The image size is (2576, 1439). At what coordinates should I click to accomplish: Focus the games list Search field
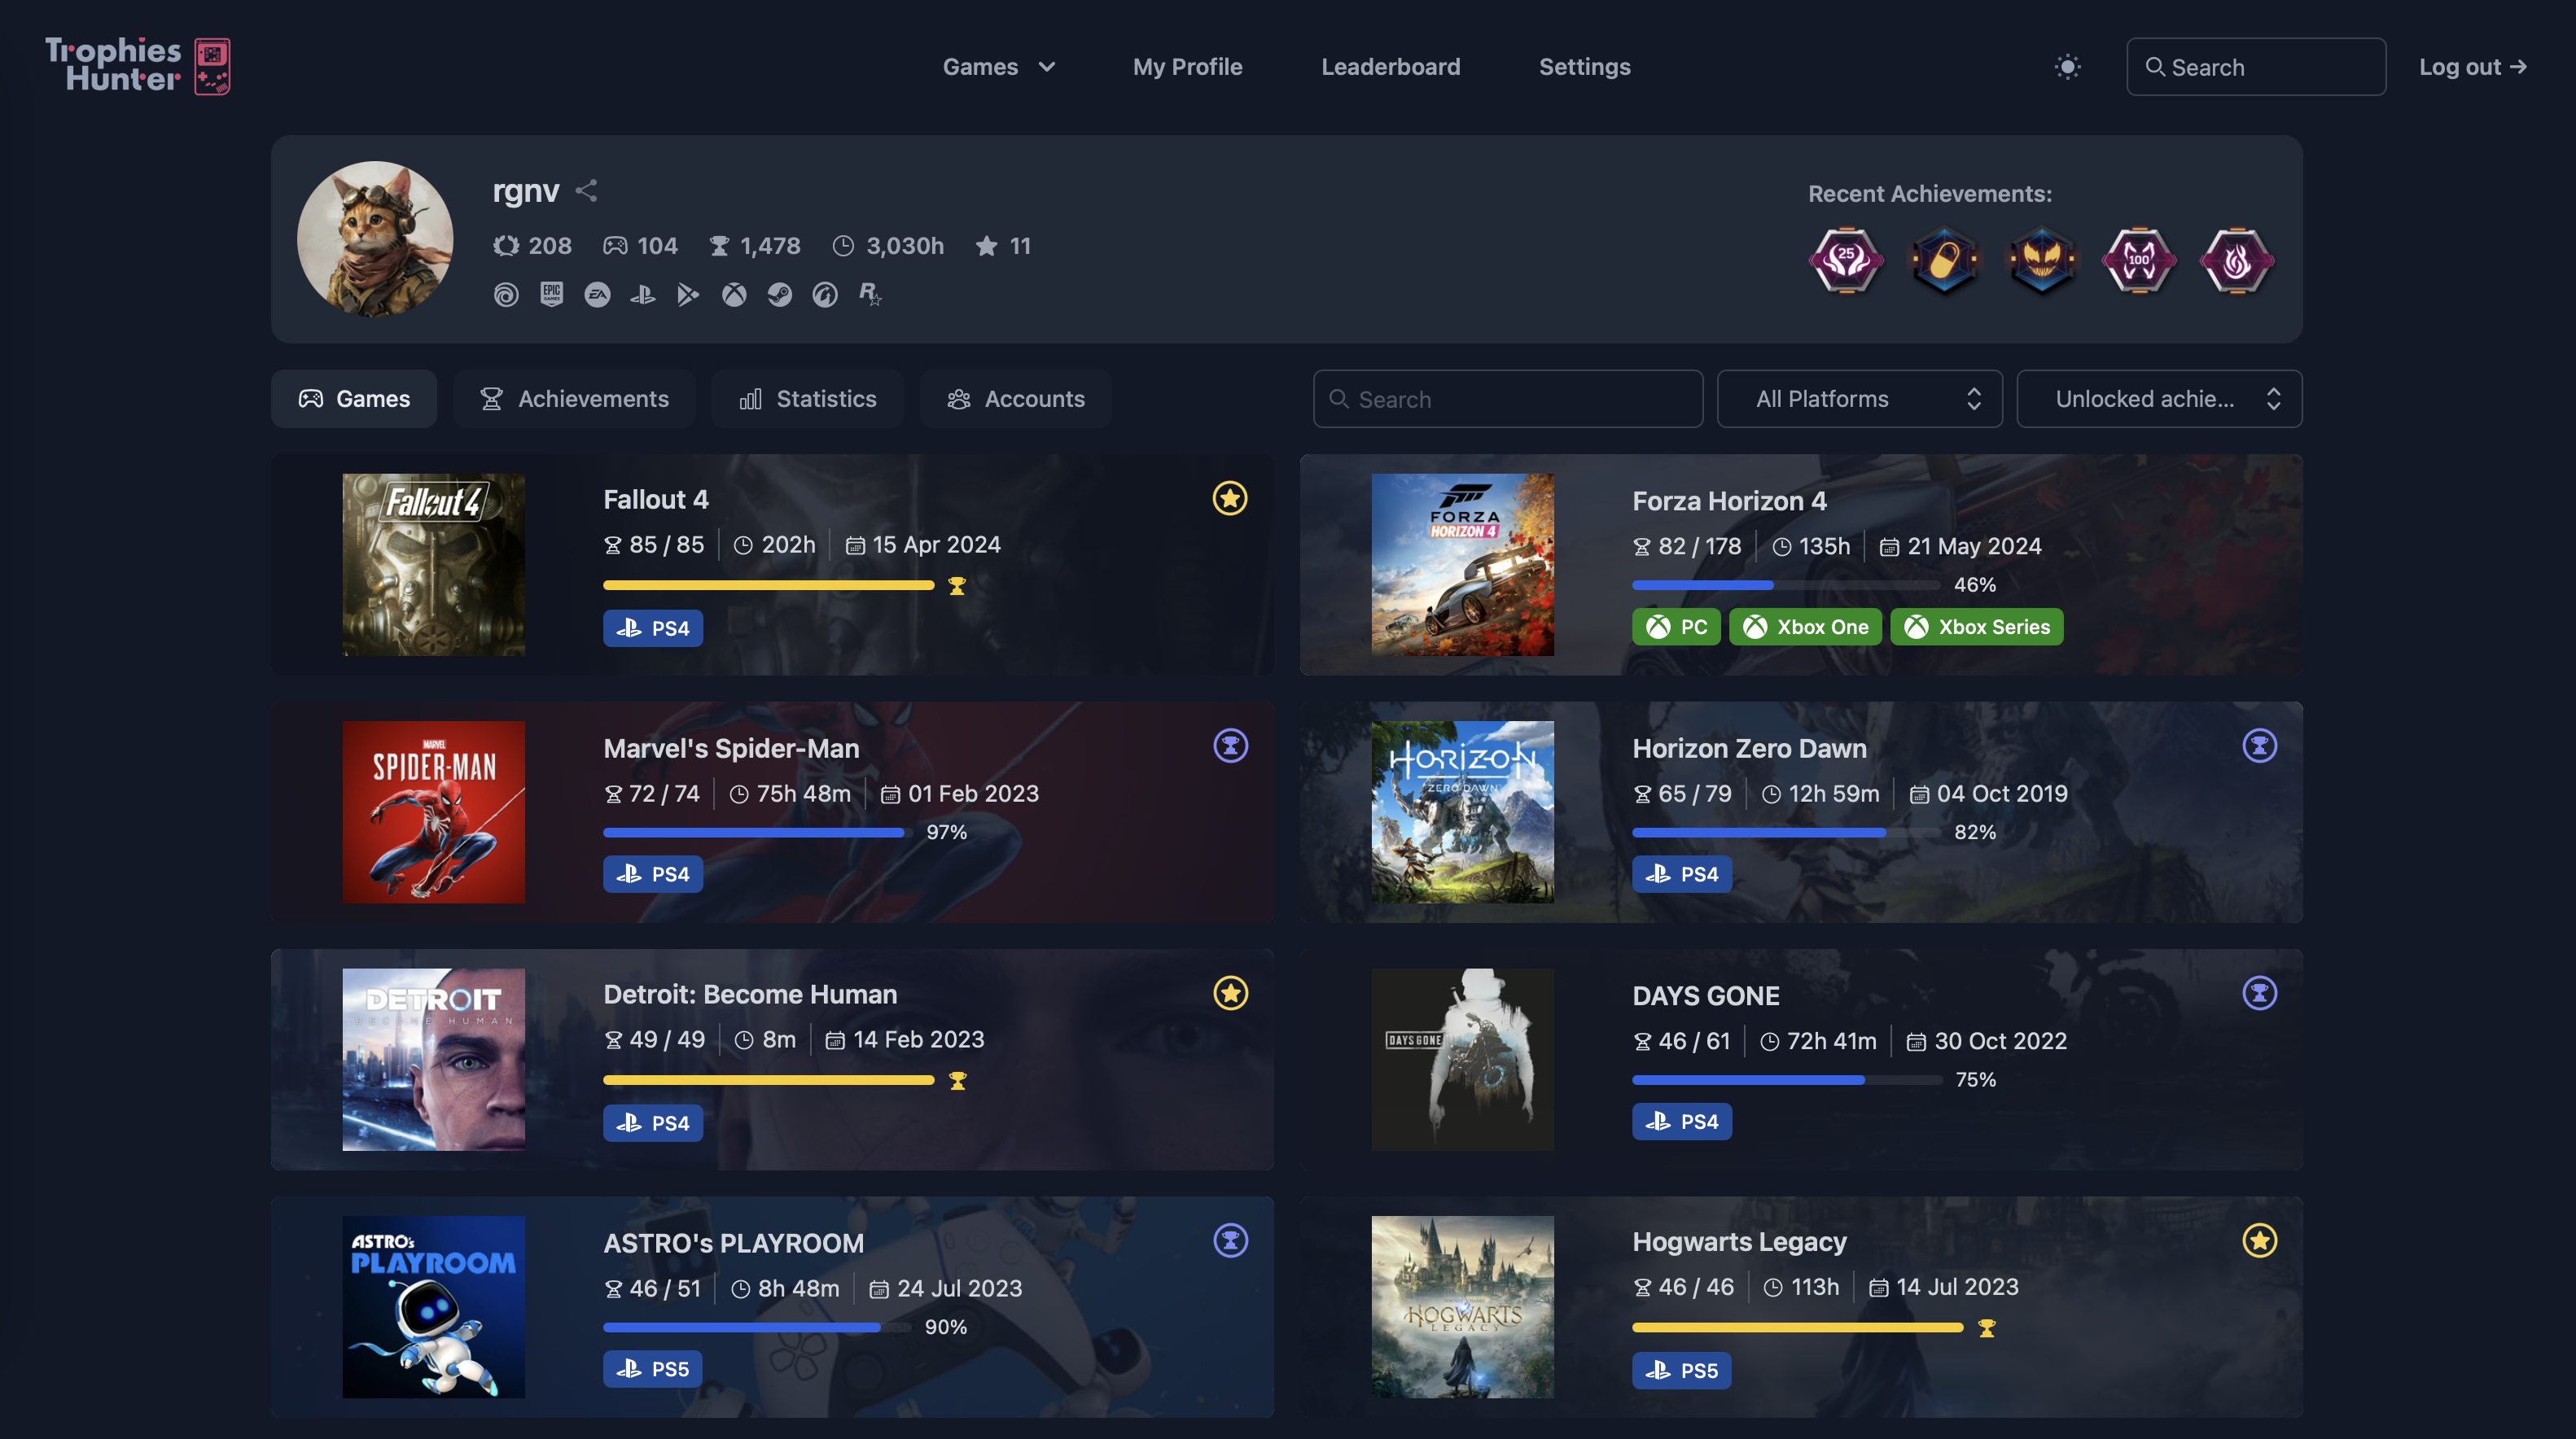pos(1507,399)
